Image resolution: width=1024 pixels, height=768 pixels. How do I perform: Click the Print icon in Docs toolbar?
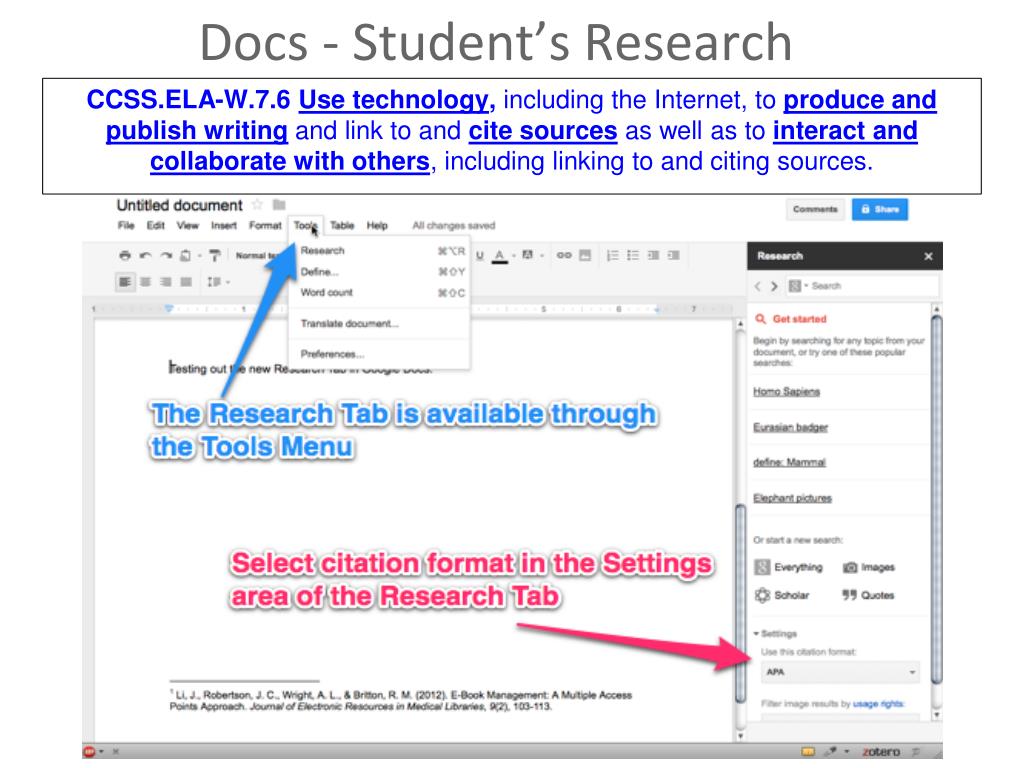[x=125, y=255]
